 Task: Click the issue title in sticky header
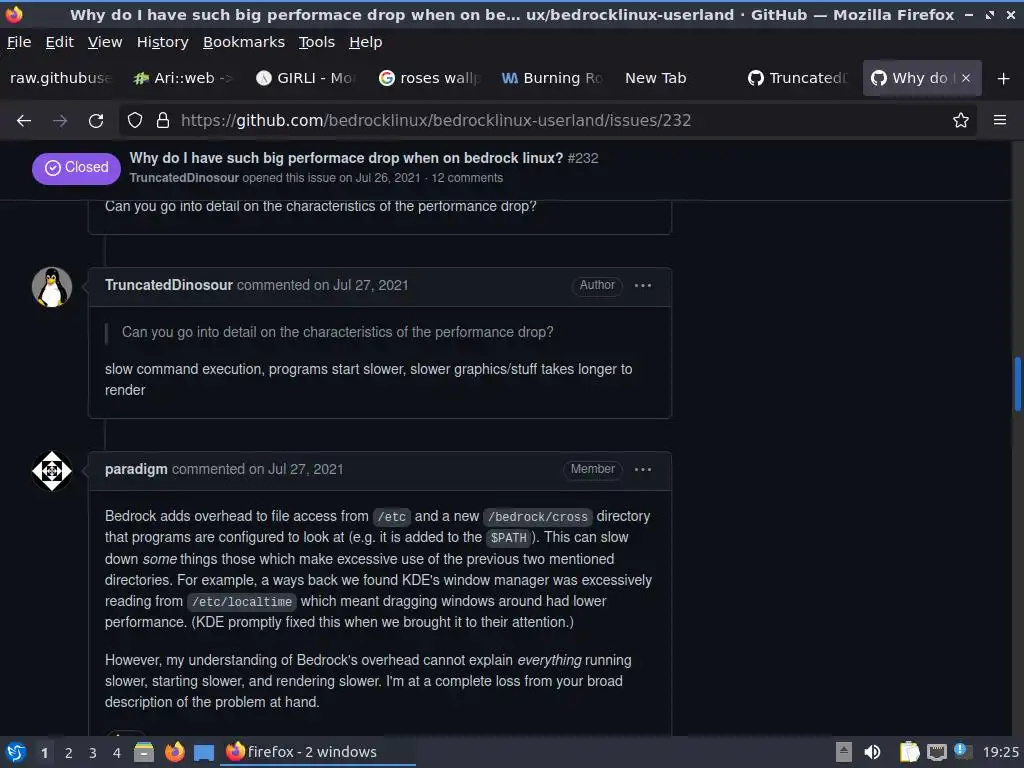pos(346,158)
